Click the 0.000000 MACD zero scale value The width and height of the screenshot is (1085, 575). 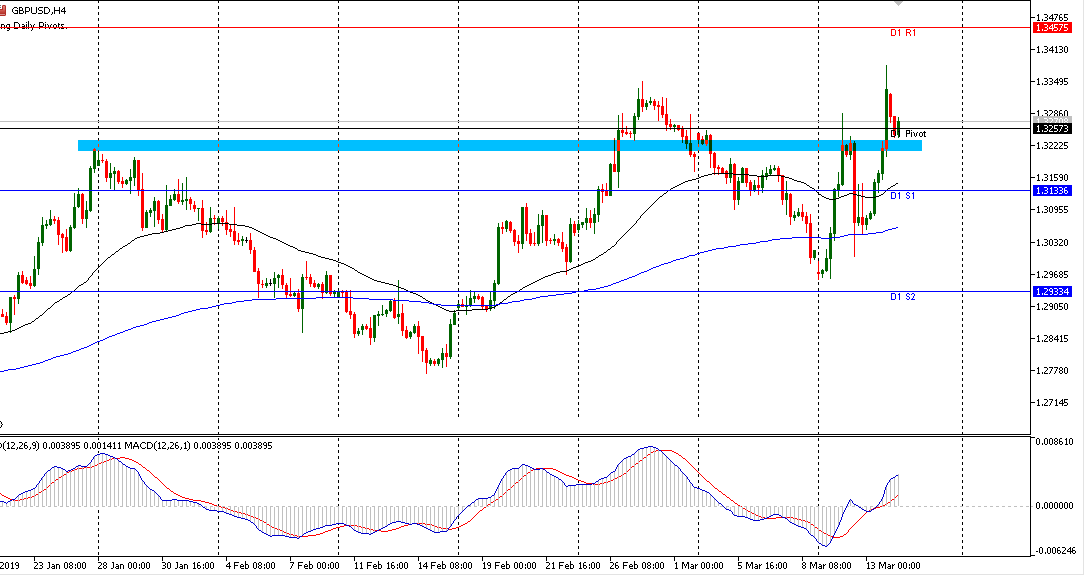pyautogui.click(x=1056, y=506)
